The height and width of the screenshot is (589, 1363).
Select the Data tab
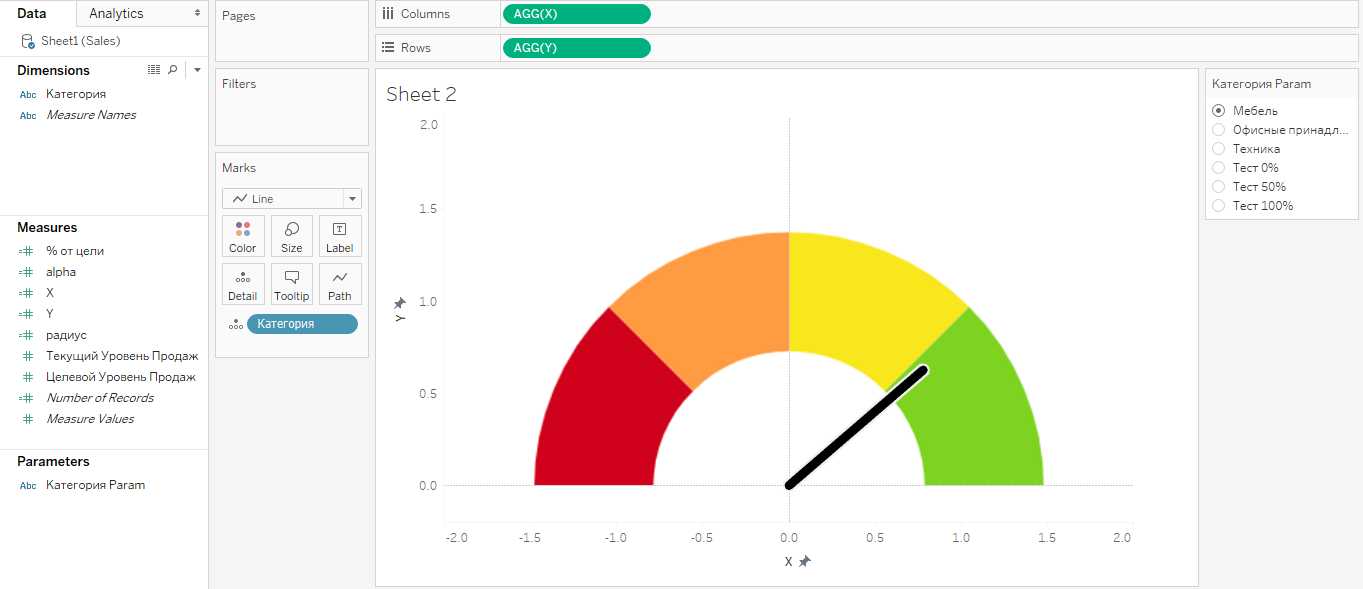click(x=32, y=14)
